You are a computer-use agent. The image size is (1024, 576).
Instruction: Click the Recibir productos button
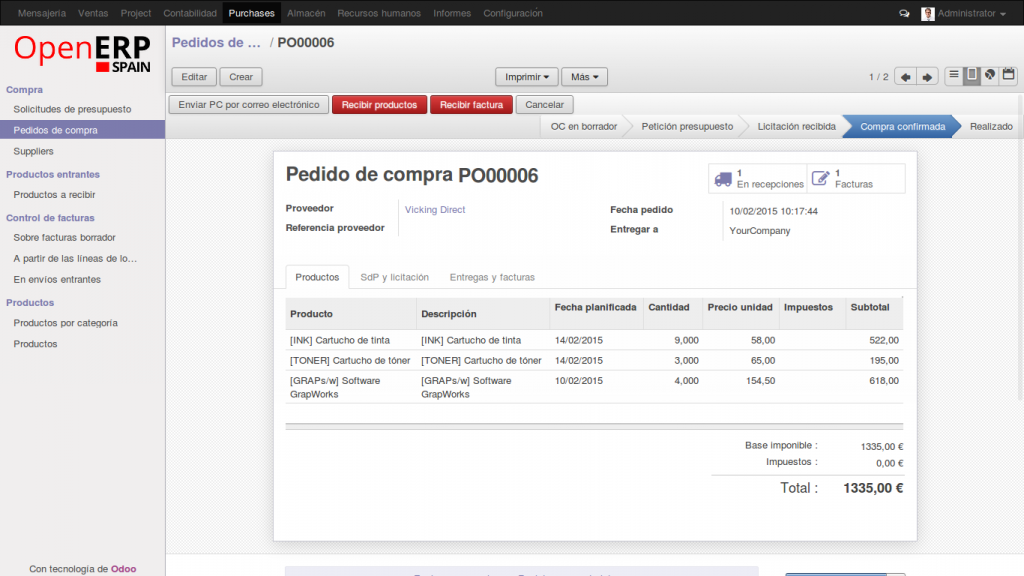[x=379, y=104]
